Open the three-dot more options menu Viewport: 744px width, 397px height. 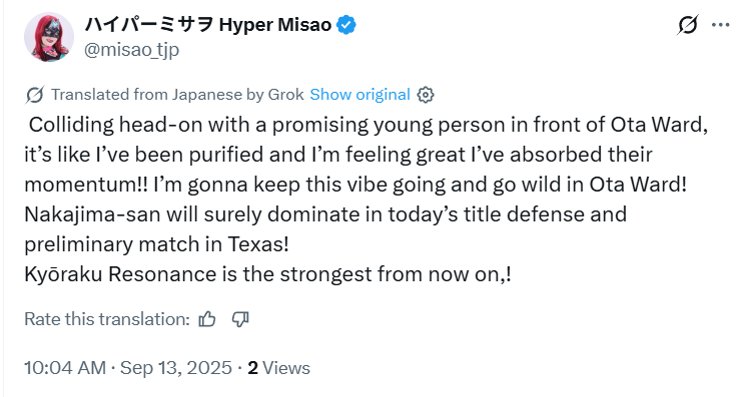(720, 25)
